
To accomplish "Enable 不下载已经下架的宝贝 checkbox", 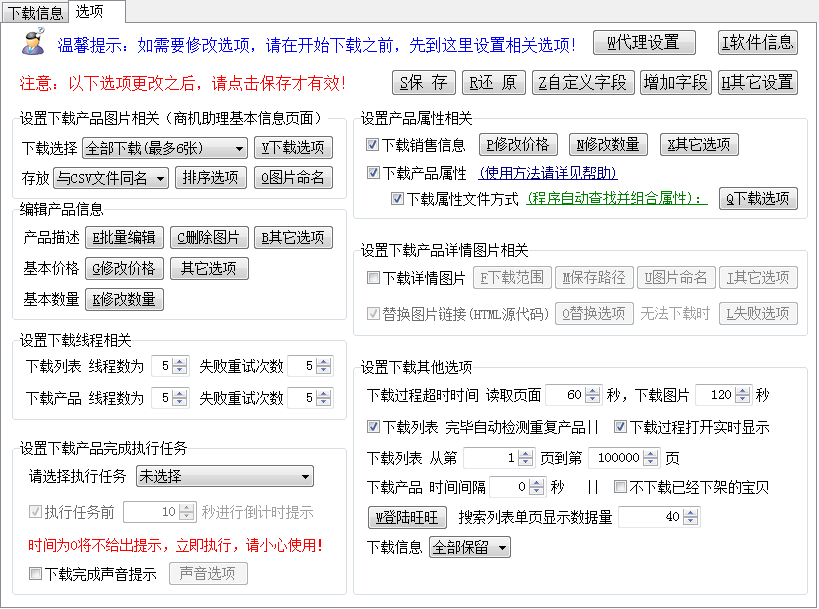I will (x=620, y=487).
